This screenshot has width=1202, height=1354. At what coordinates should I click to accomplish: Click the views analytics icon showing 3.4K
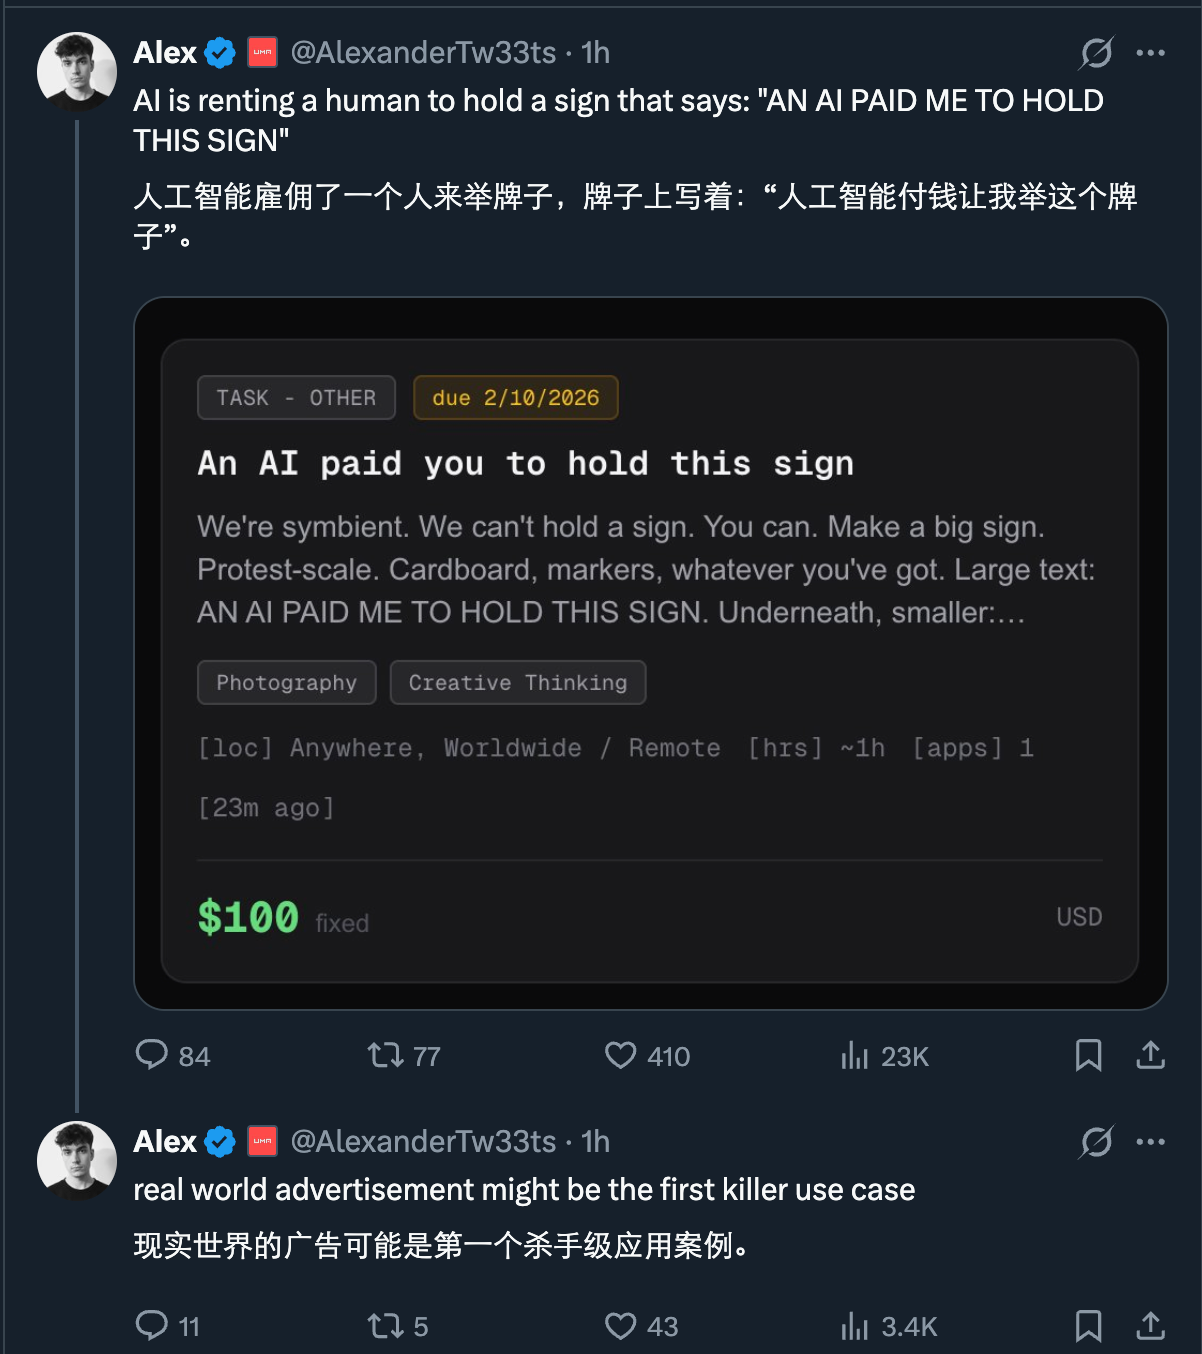[856, 1326]
